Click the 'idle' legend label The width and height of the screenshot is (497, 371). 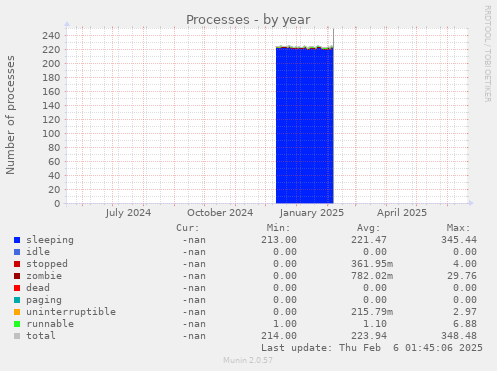click(38, 252)
